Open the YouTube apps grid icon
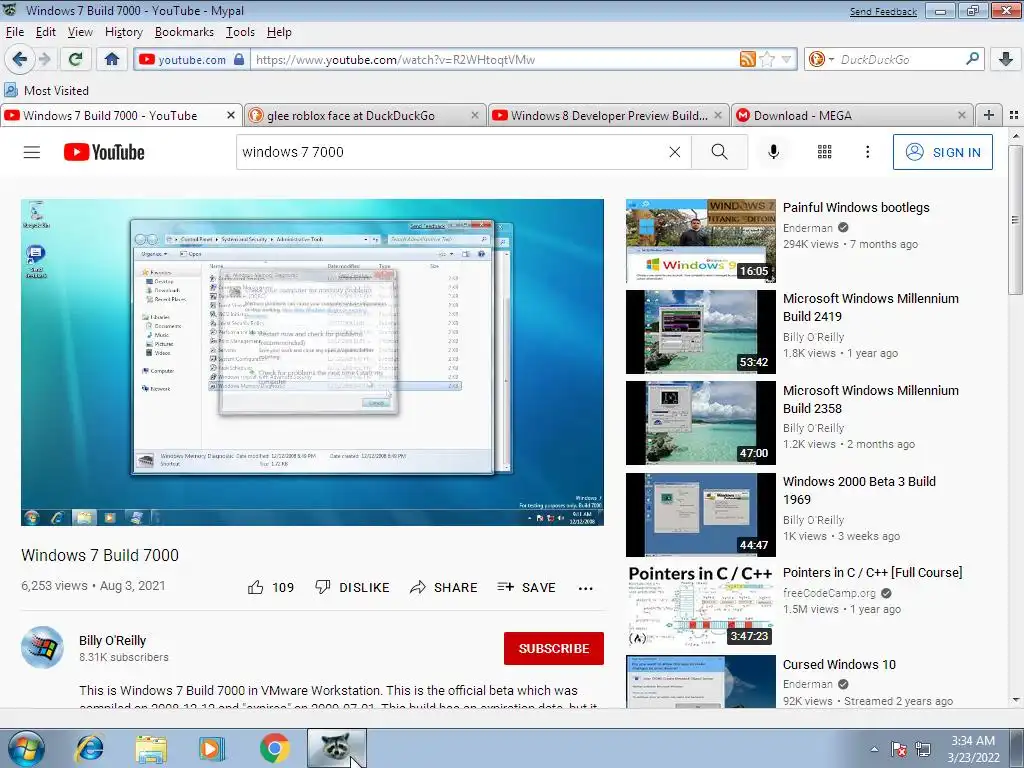 pos(825,152)
